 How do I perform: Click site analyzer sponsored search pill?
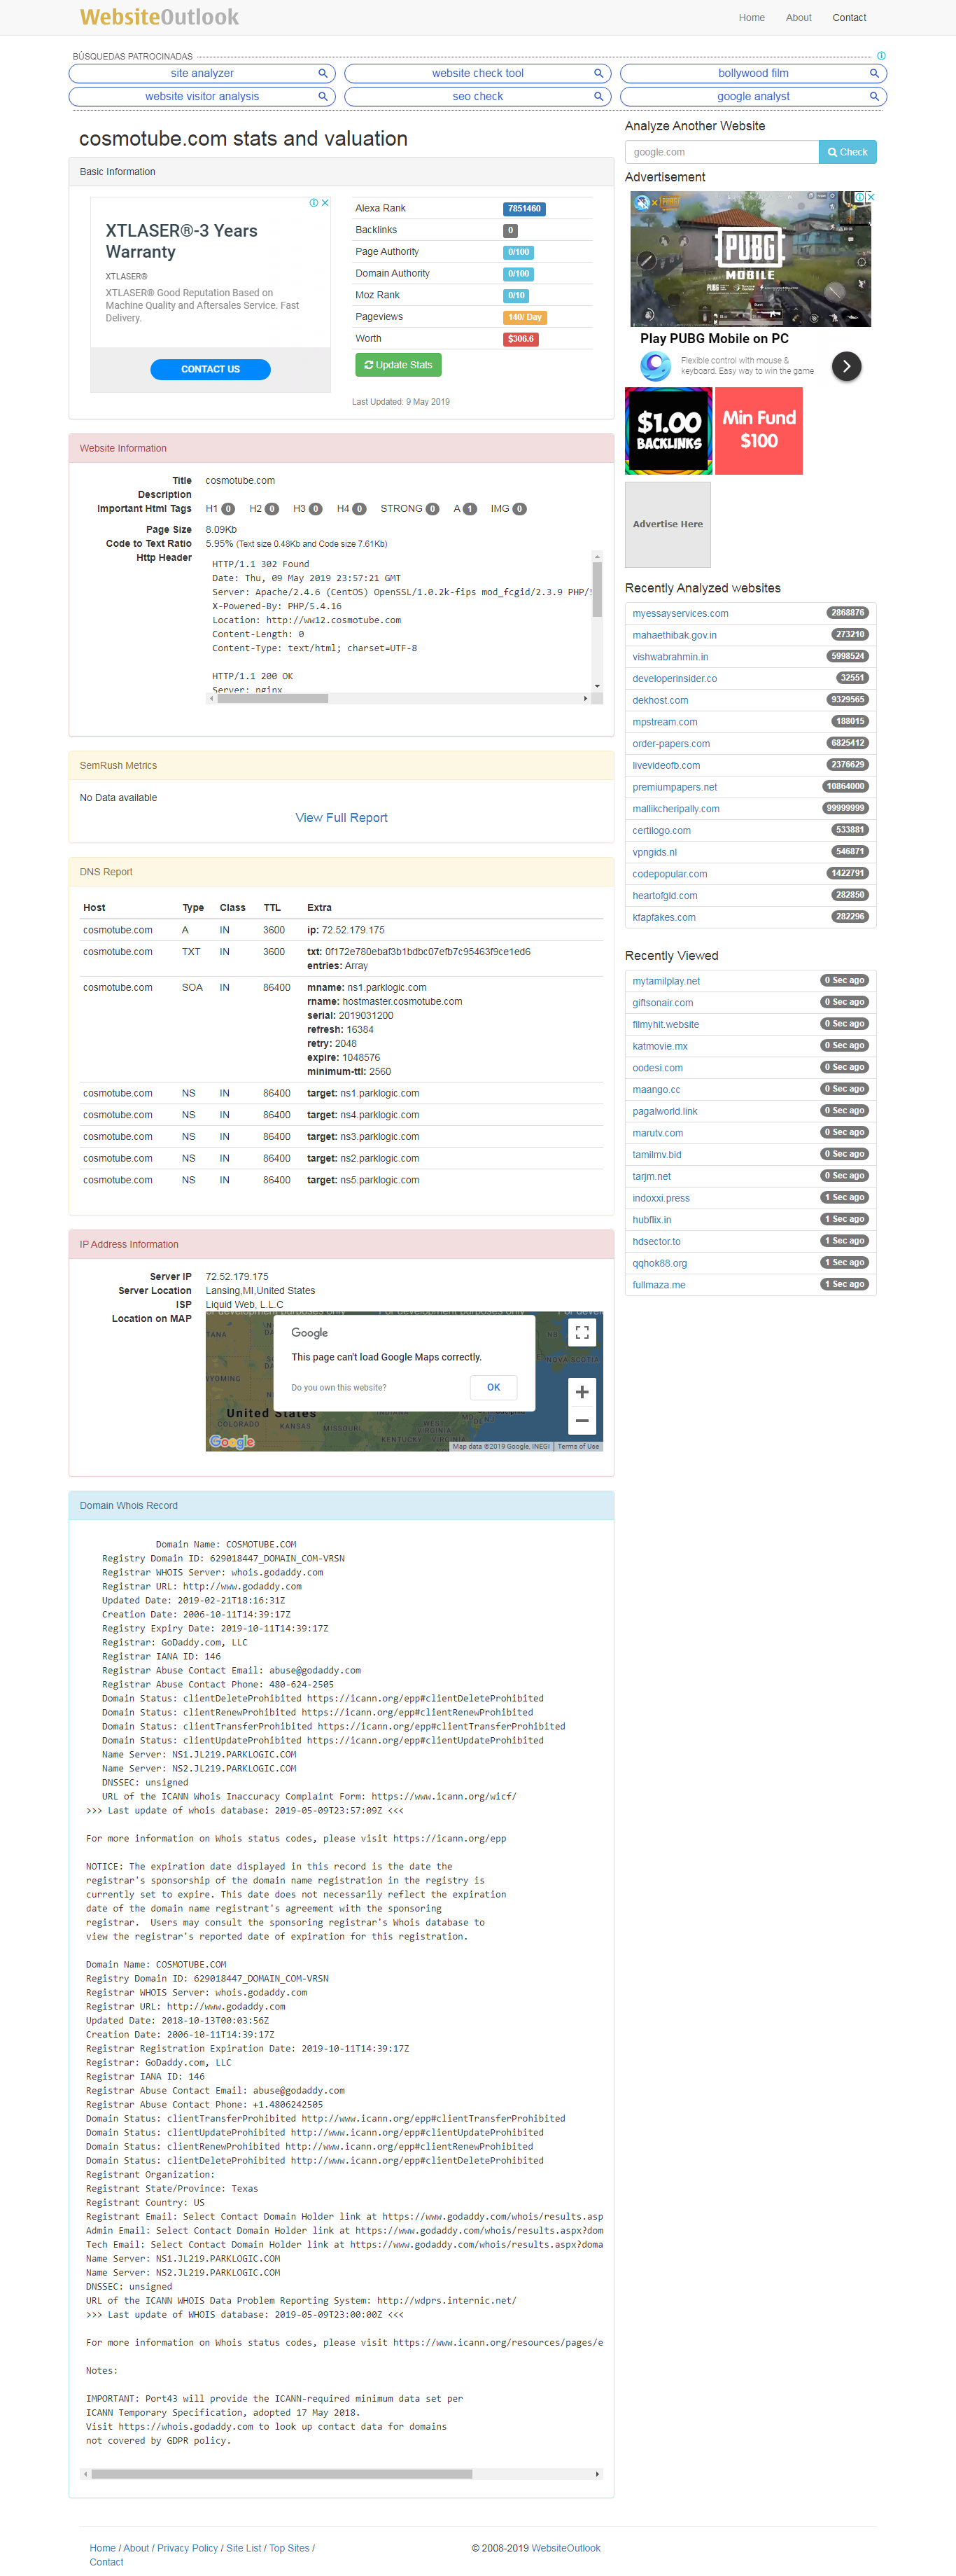point(202,73)
